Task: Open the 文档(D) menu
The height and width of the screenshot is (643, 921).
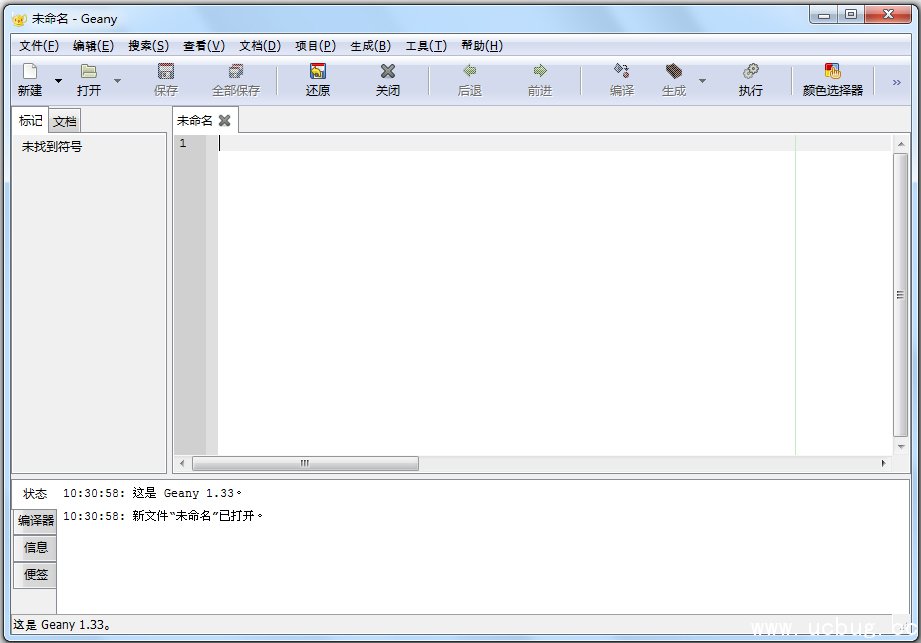Action: point(260,46)
